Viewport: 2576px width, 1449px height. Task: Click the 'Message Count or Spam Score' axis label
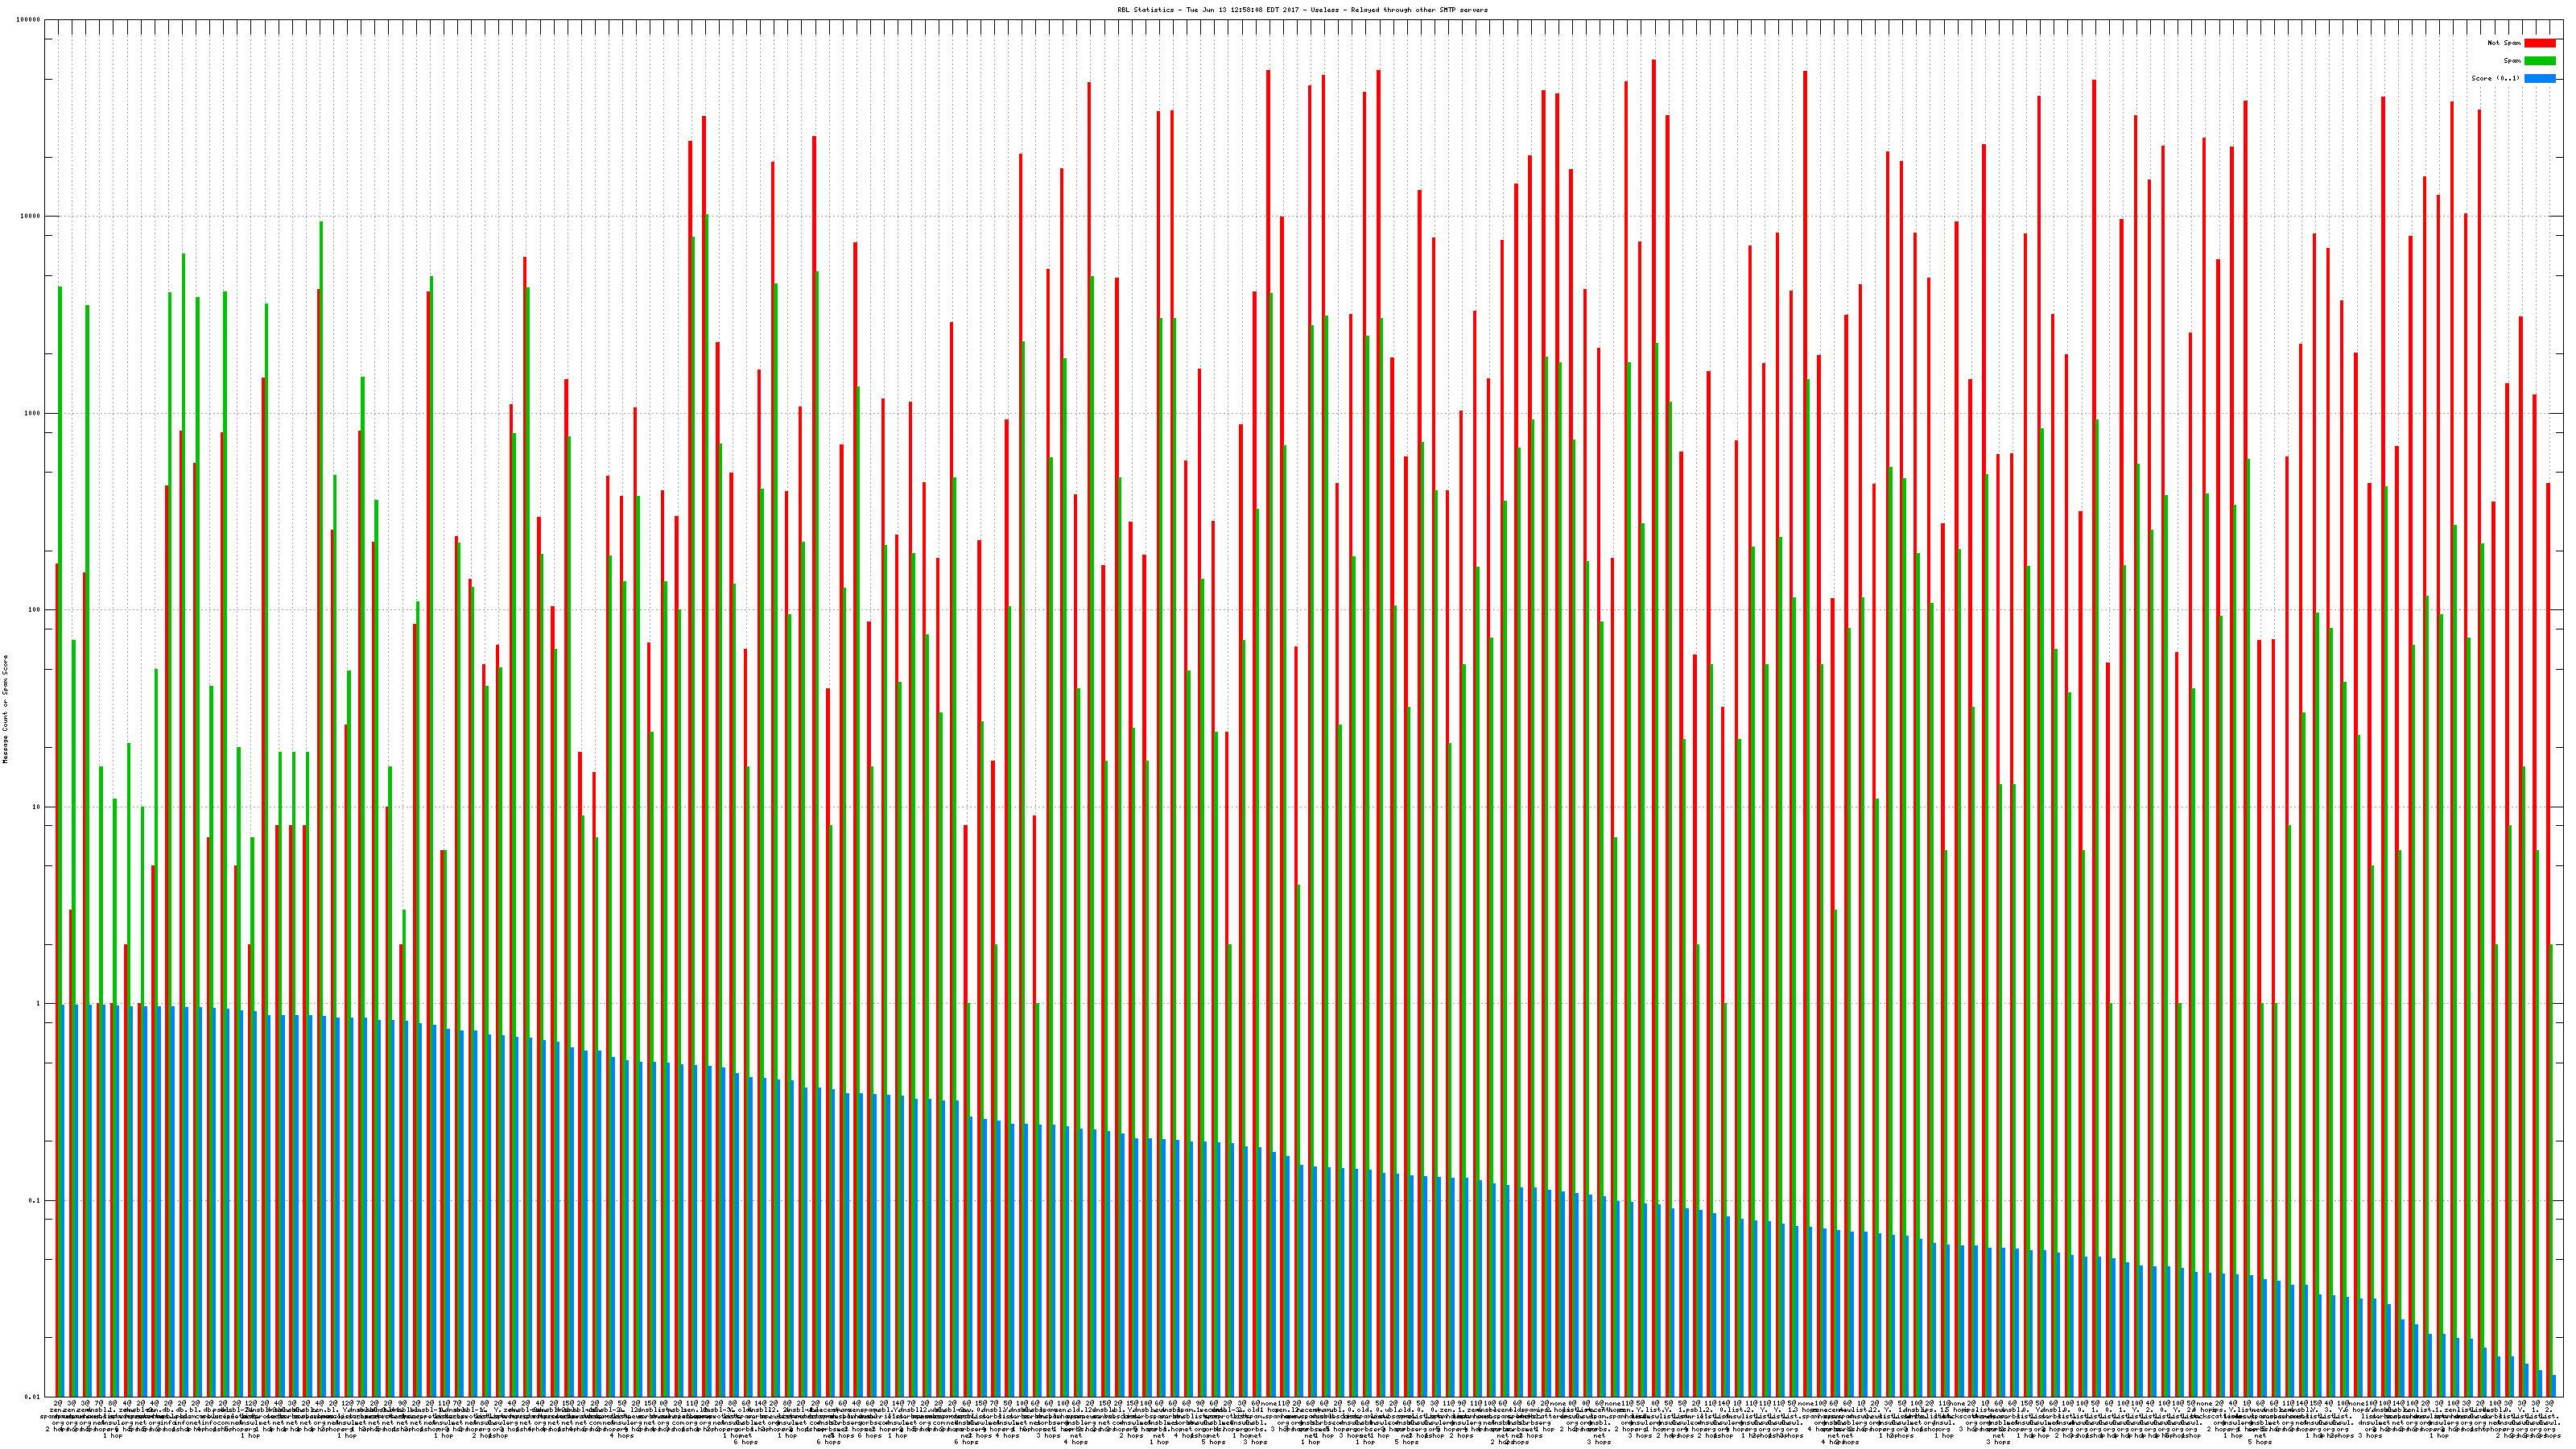click(5, 709)
